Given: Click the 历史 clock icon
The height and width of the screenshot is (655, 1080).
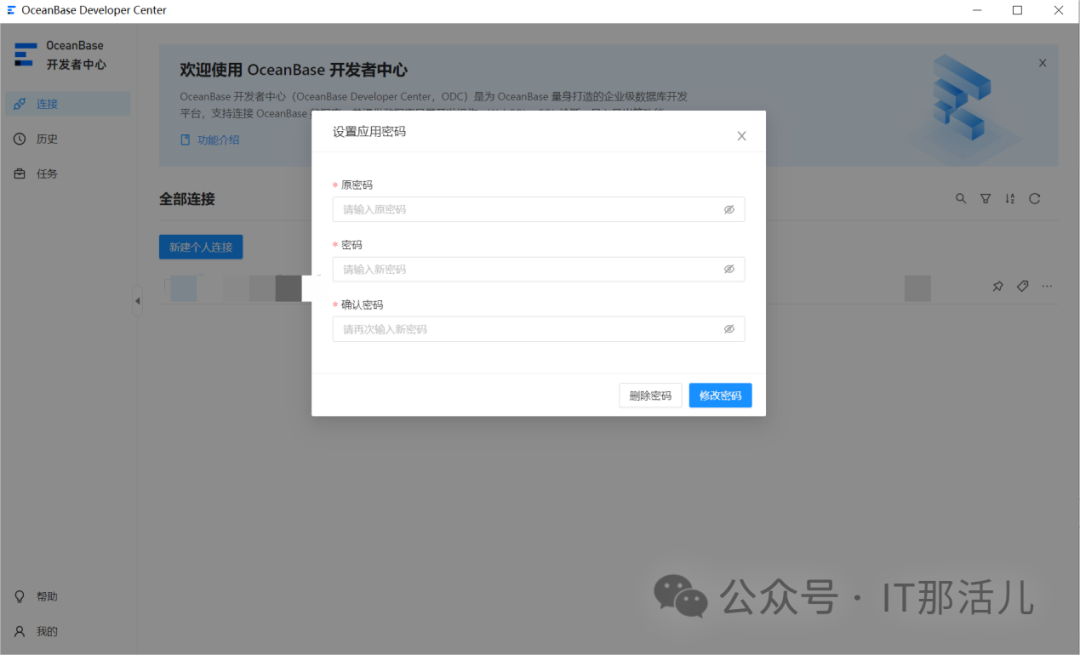Looking at the screenshot, I should tap(19, 139).
